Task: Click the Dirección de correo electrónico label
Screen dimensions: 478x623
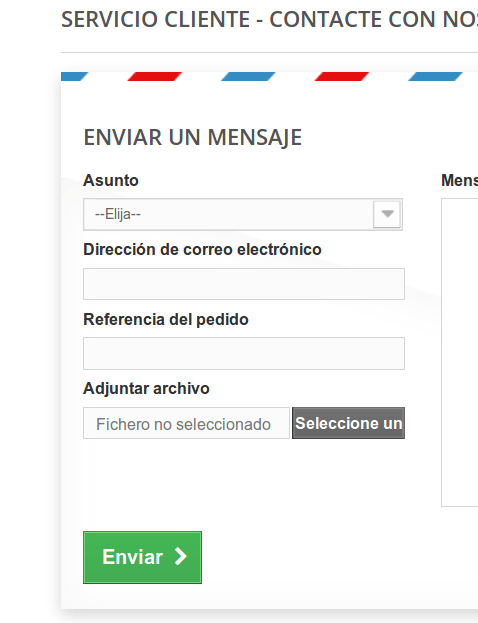Action: coord(202,250)
